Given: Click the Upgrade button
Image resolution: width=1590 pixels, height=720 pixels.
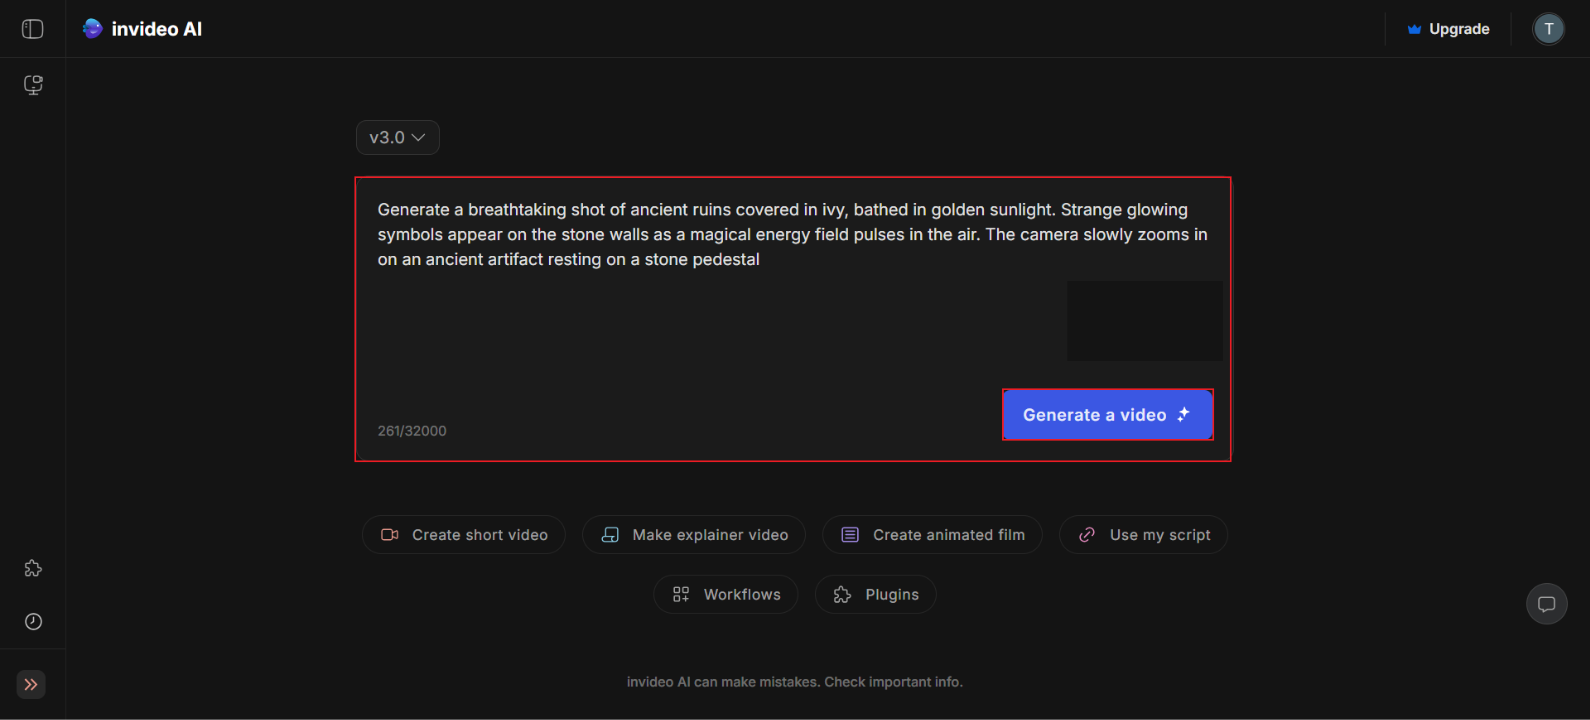Looking at the screenshot, I should point(1448,29).
